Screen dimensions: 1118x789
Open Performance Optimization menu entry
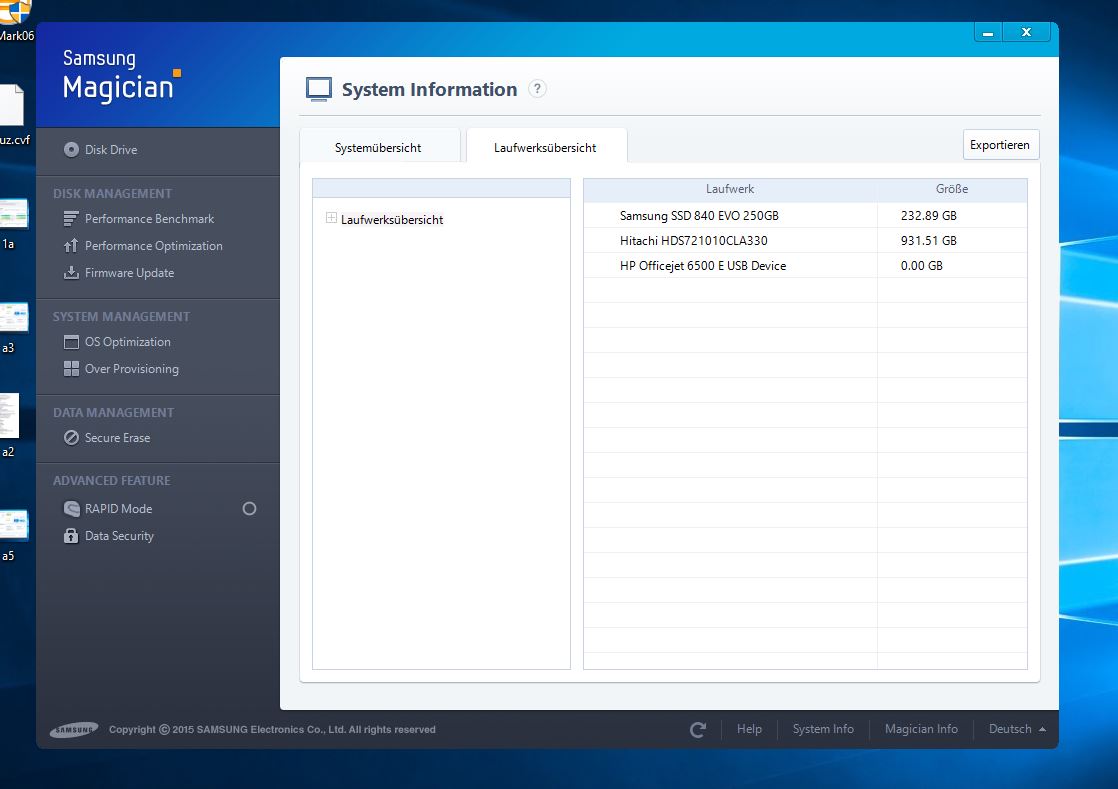(x=153, y=246)
